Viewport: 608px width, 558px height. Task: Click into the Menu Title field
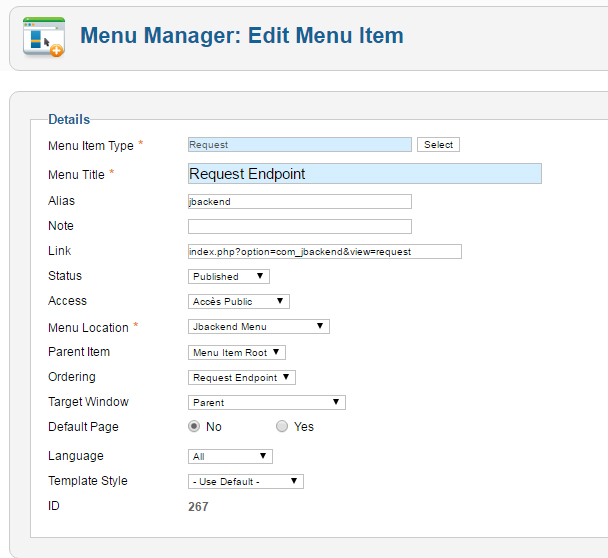pos(365,173)
